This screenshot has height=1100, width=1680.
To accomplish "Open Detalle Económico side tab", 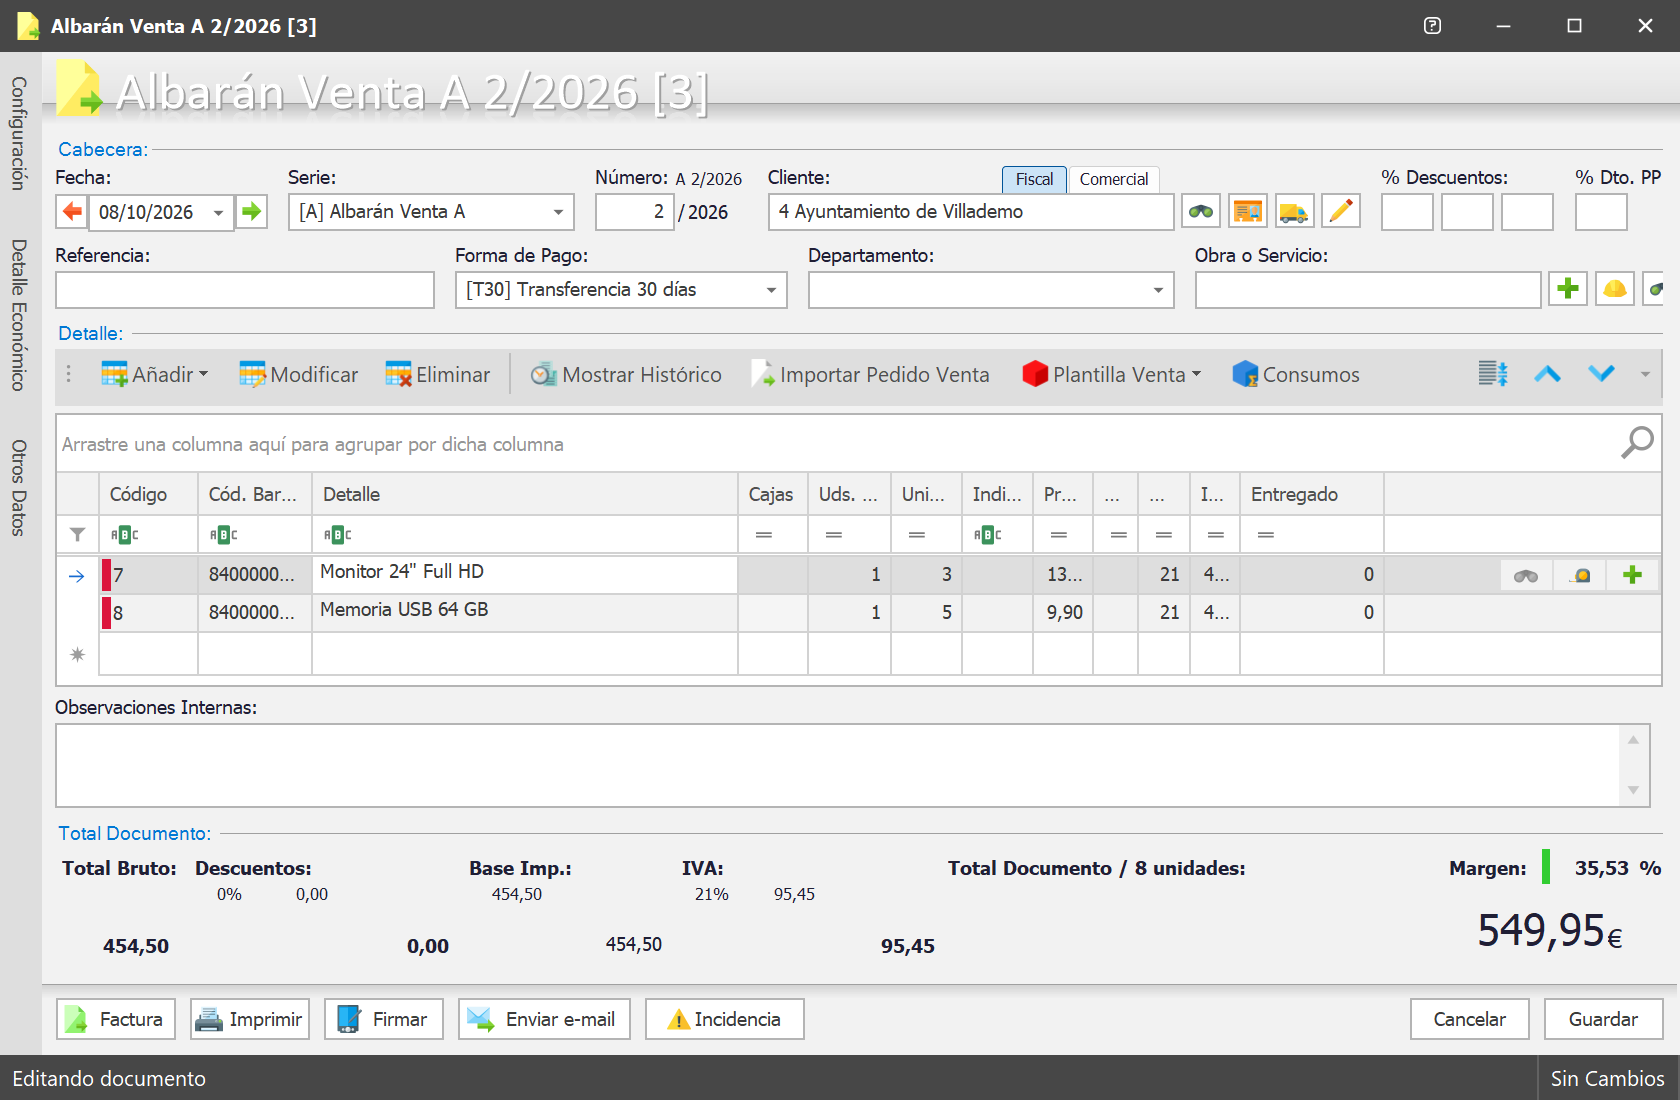I will pos(19,314).
